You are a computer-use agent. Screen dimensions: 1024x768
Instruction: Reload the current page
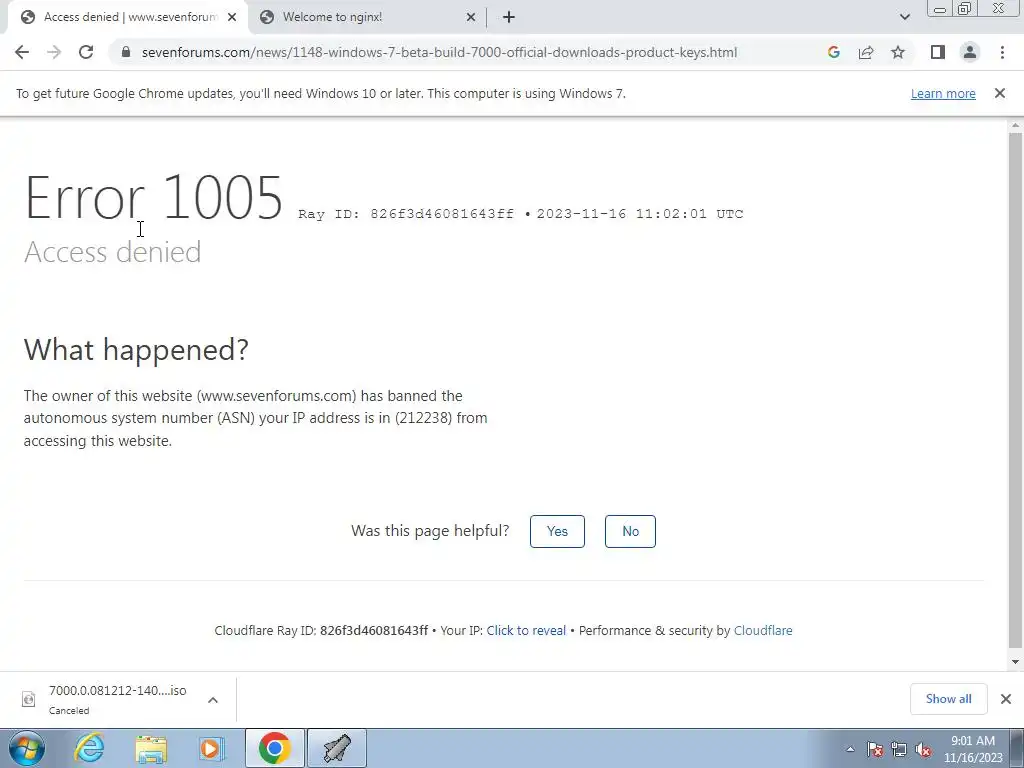coord(86,52)
